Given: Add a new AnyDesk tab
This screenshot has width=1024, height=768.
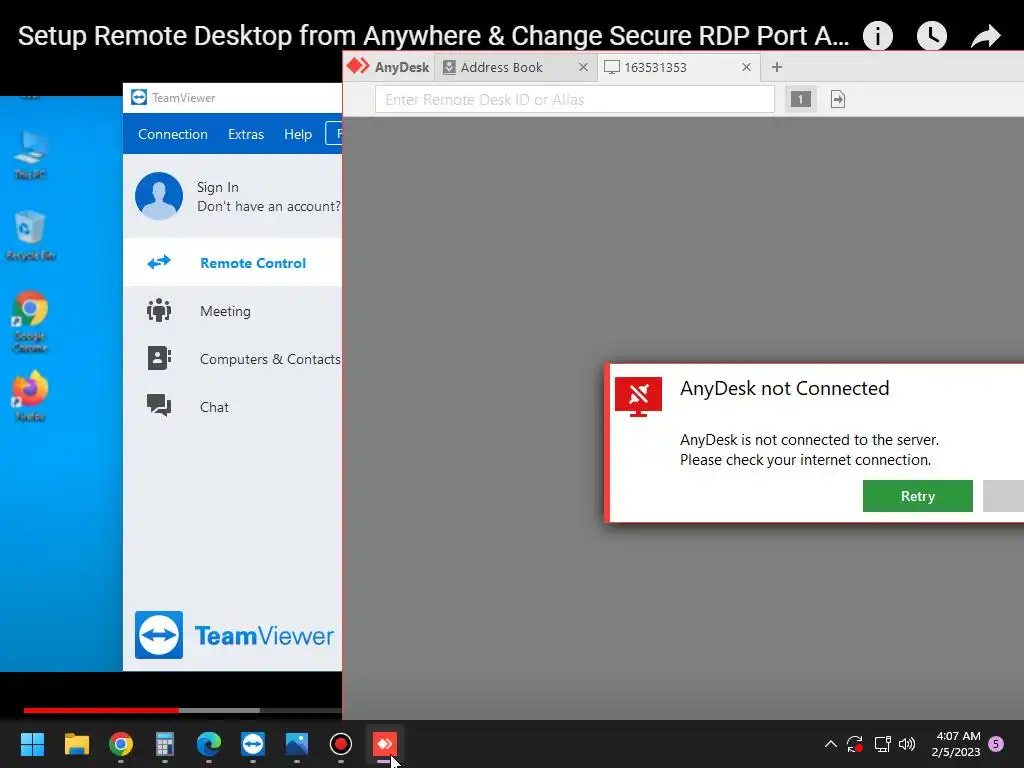Looking at the screenshot, I should tap(776, 67).
